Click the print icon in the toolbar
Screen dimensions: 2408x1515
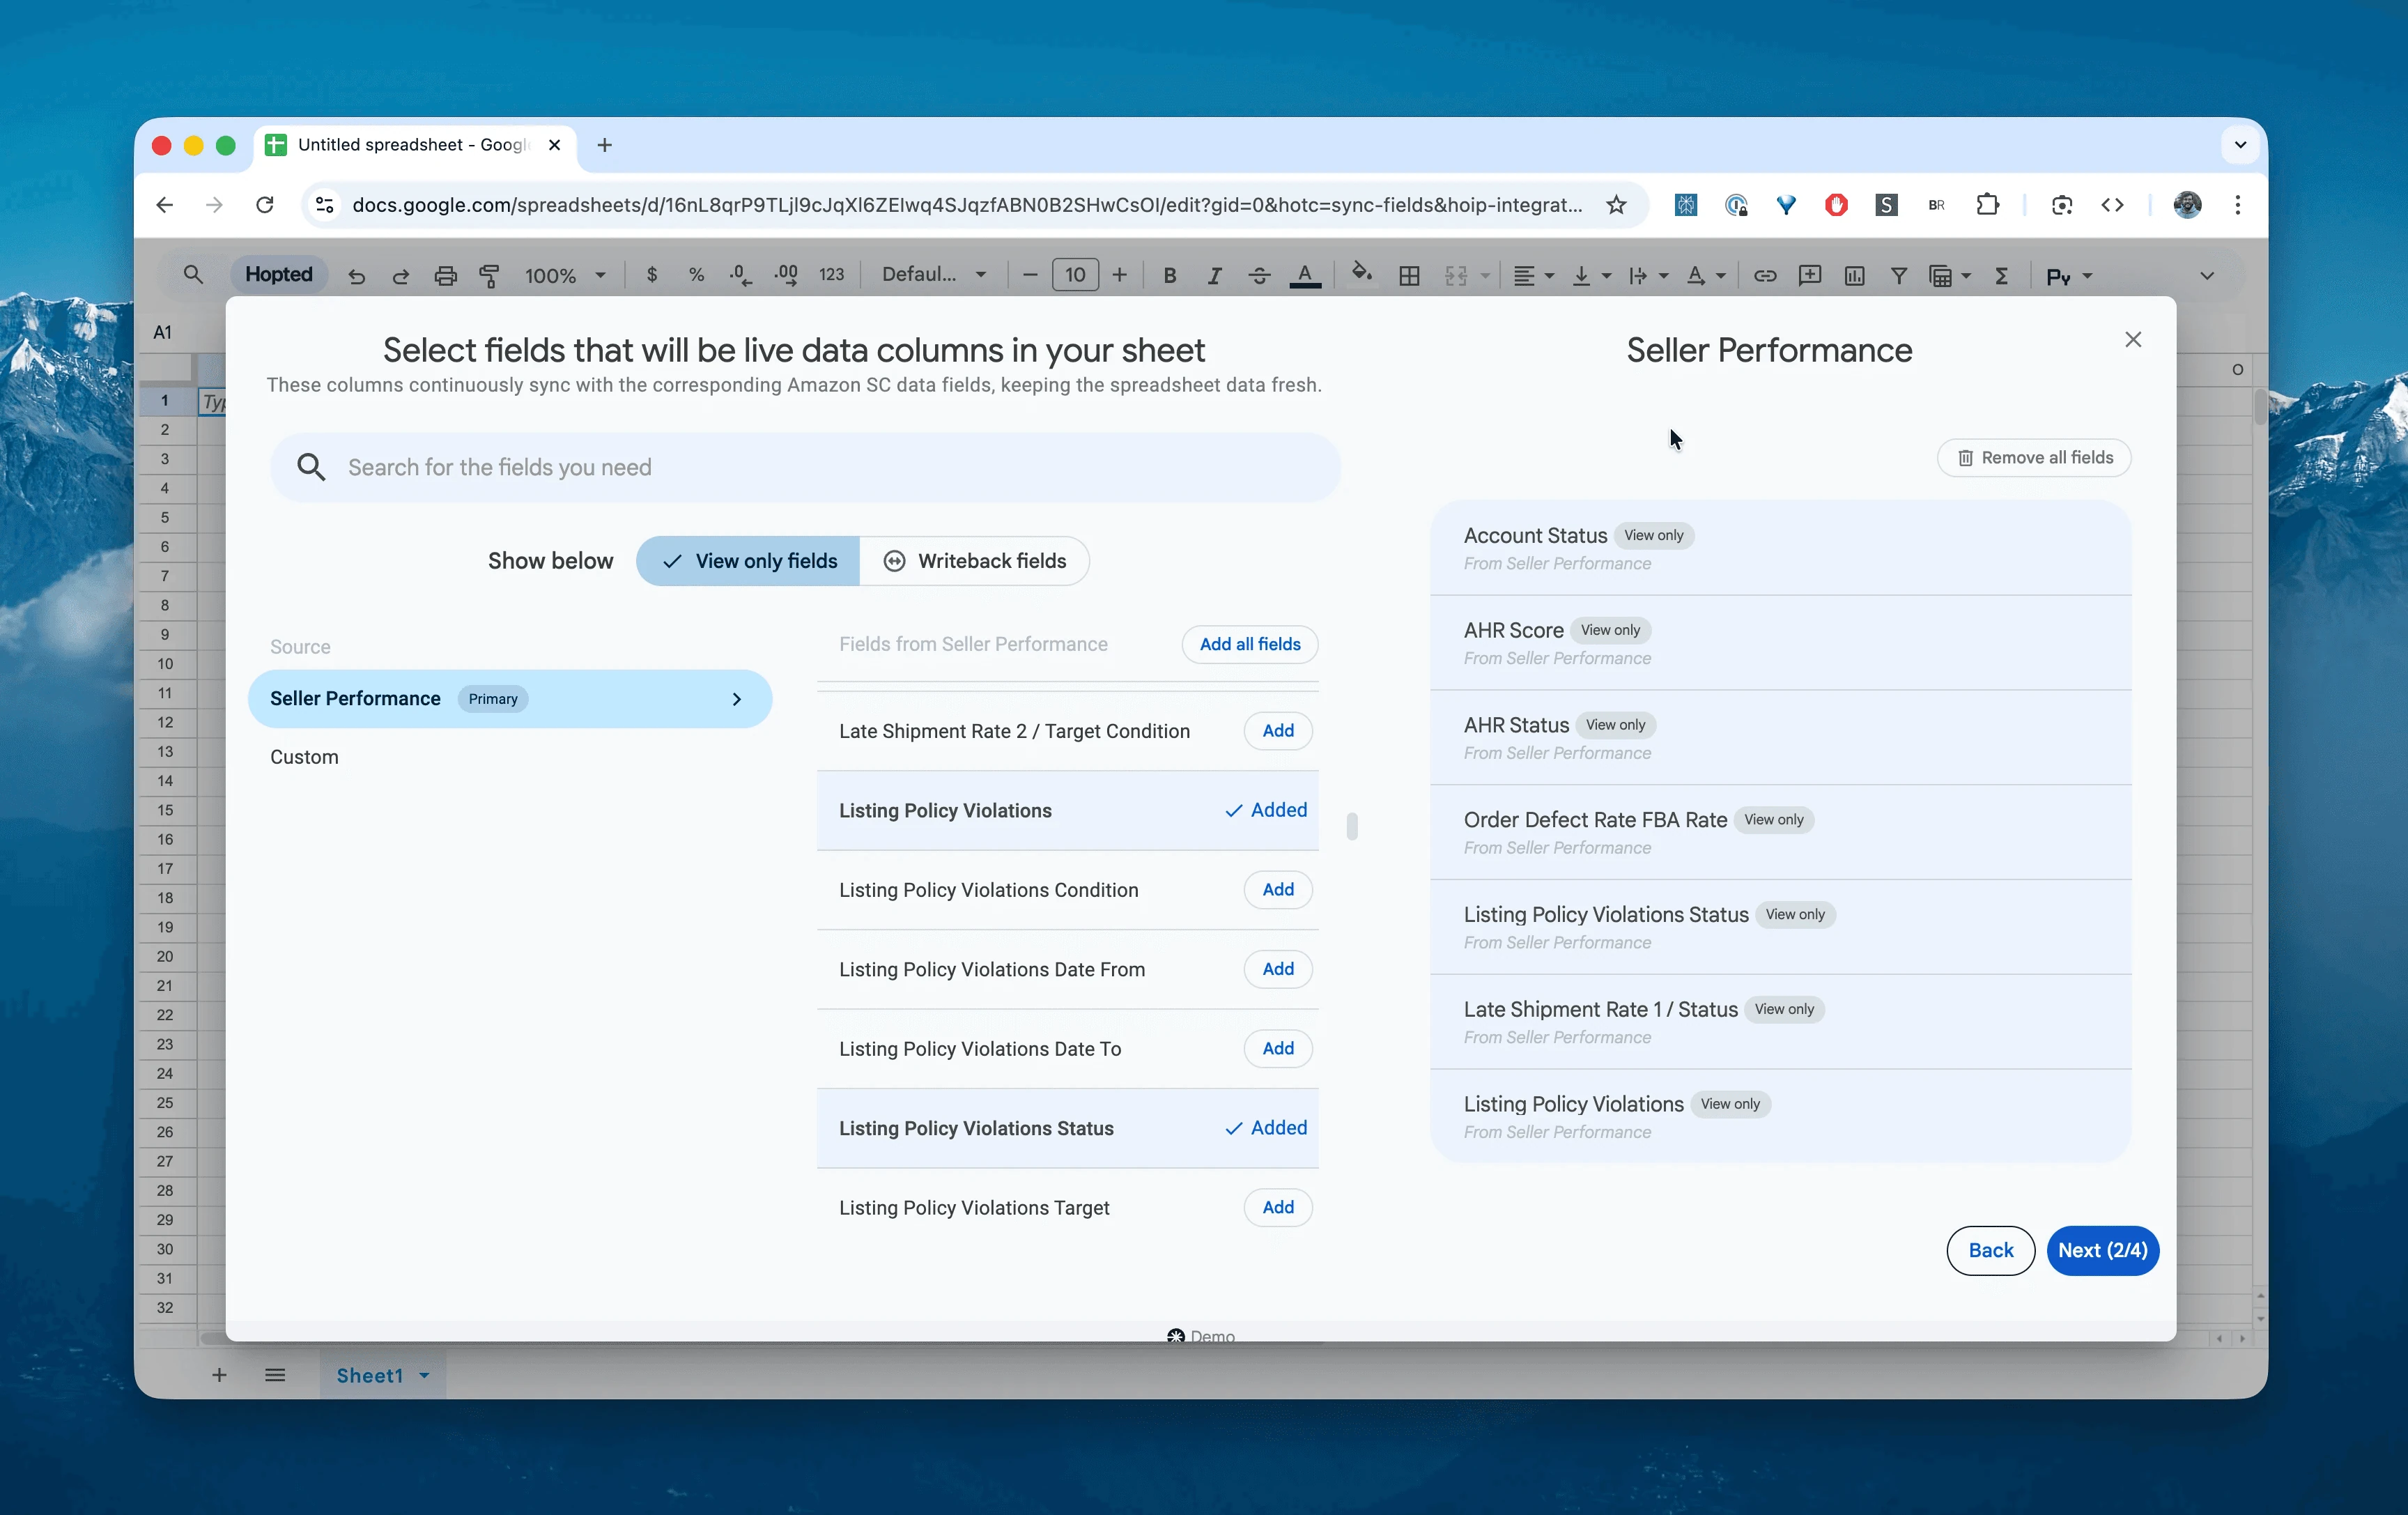[x=445, y=276]
